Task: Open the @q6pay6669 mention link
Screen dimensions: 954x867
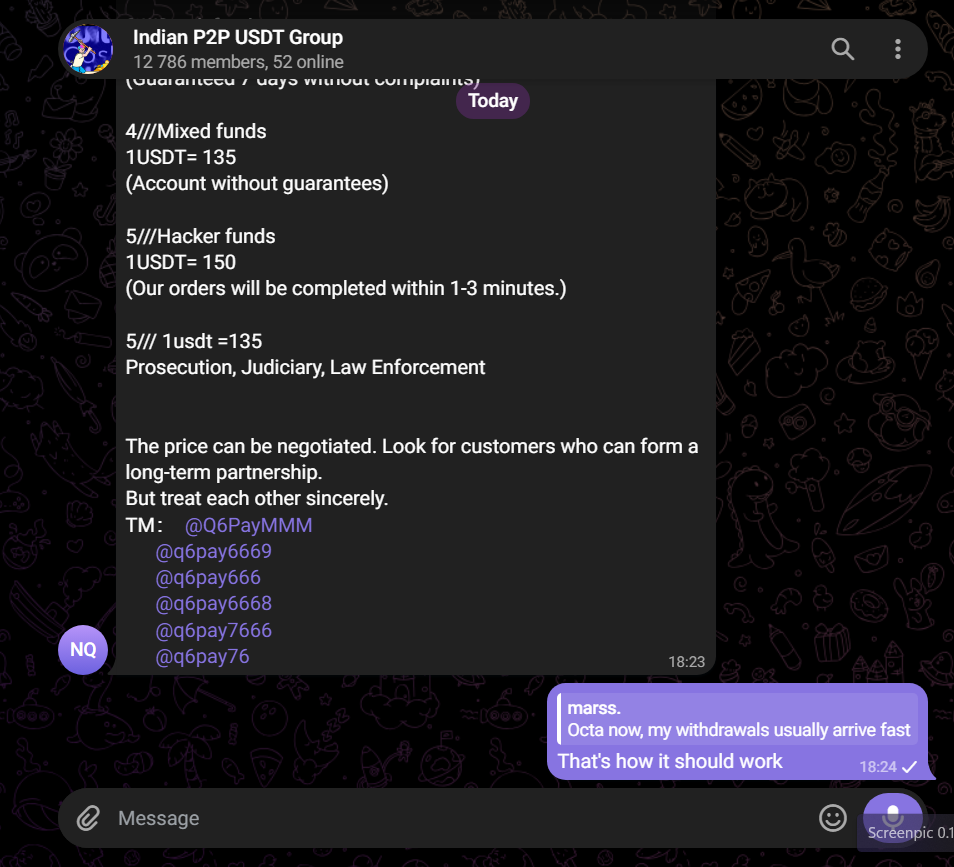Action: 214,551
